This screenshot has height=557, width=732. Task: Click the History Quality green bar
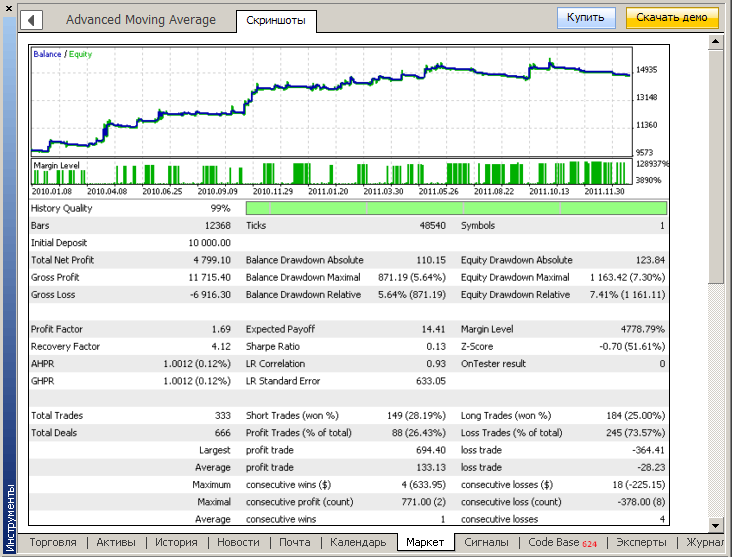tap(456, 208)
